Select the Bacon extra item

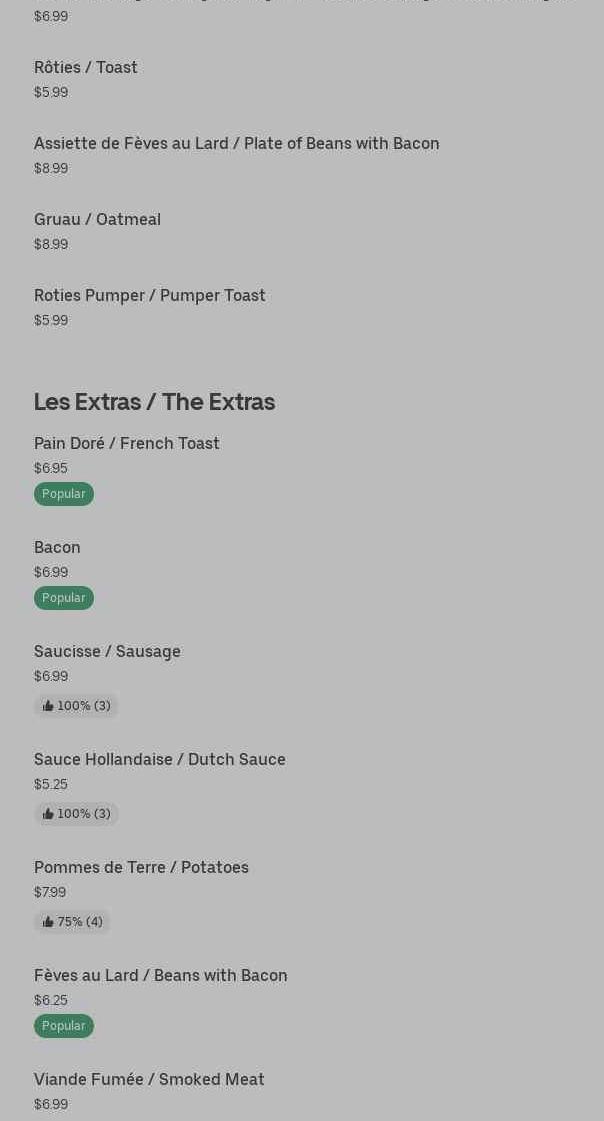[57, 547]
